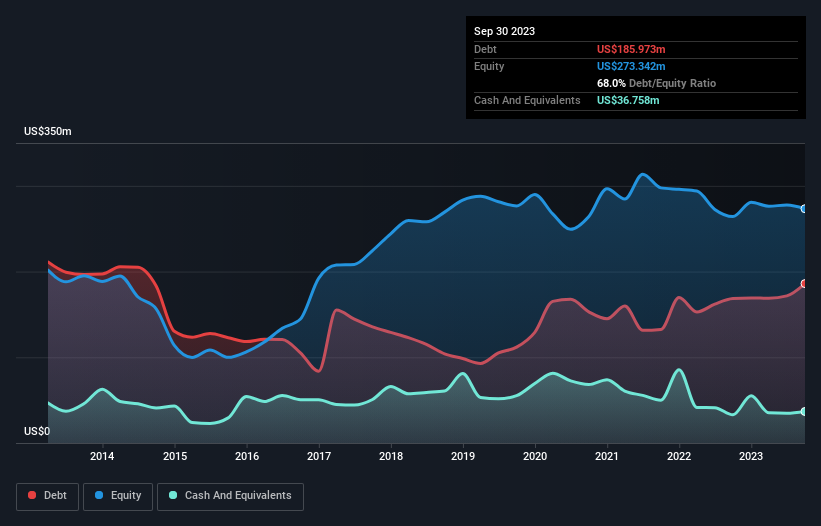Click the Debt value US$185.973m
Image resolution: width=821 pixels, height=526 pixels.
(x=631, y=49)
